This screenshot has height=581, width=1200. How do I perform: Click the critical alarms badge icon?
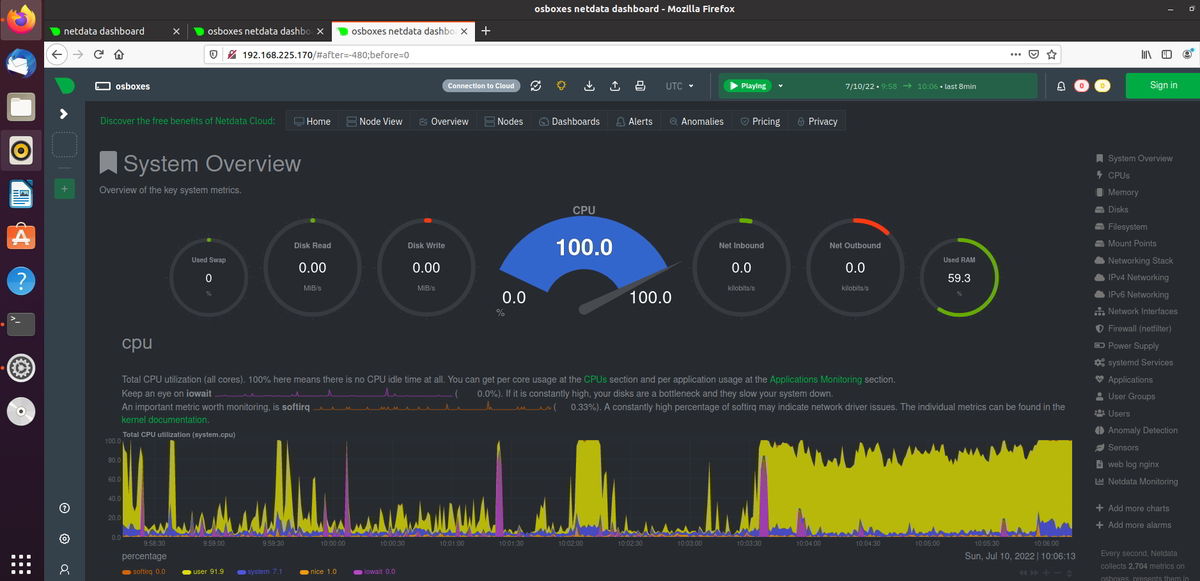[x=1081, y=86]
